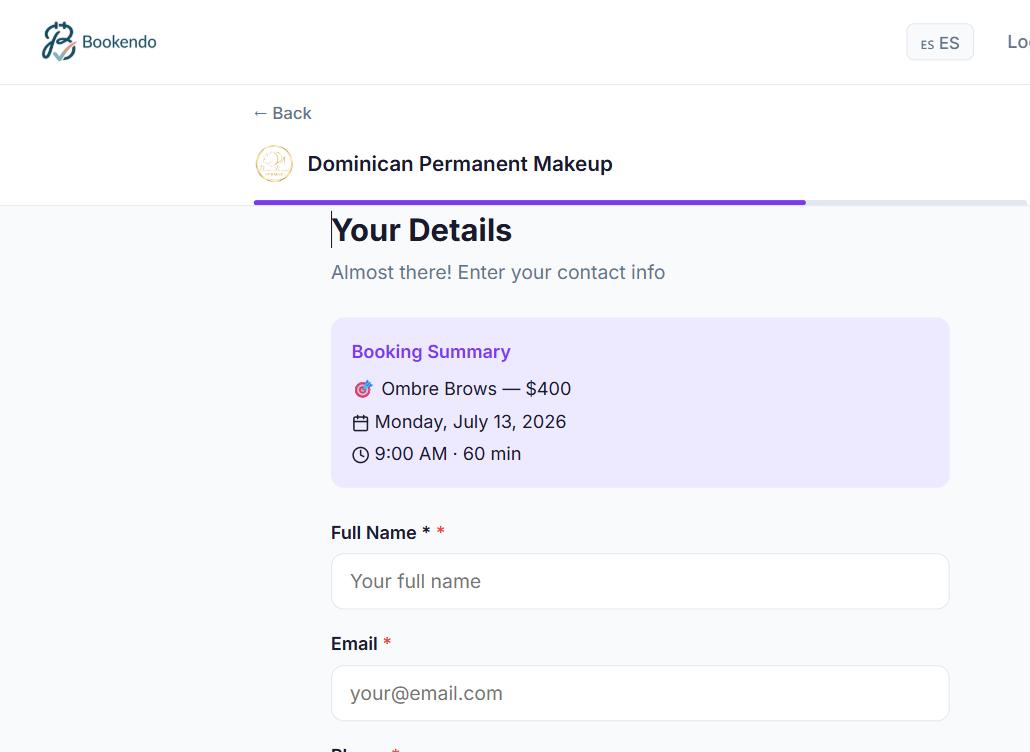
Task: Click the Full Name field label
Action: pos(388,532)
